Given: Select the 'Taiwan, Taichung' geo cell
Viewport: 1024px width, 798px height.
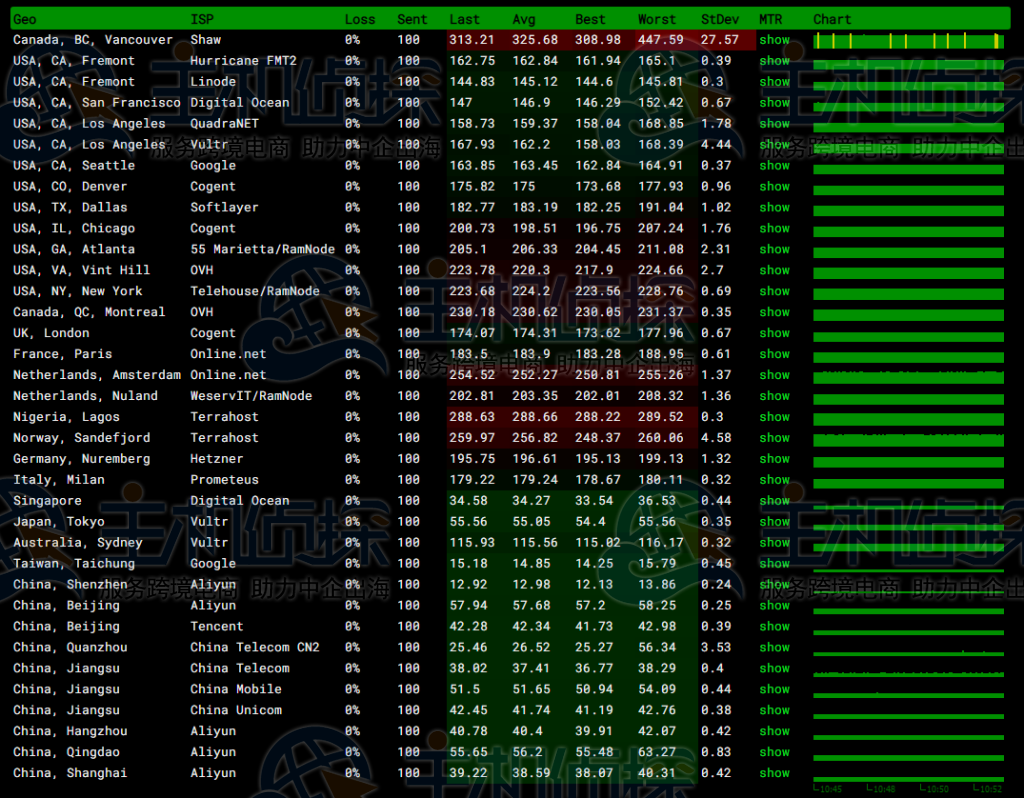Looking at the screenshot, I should pos(74,563).
